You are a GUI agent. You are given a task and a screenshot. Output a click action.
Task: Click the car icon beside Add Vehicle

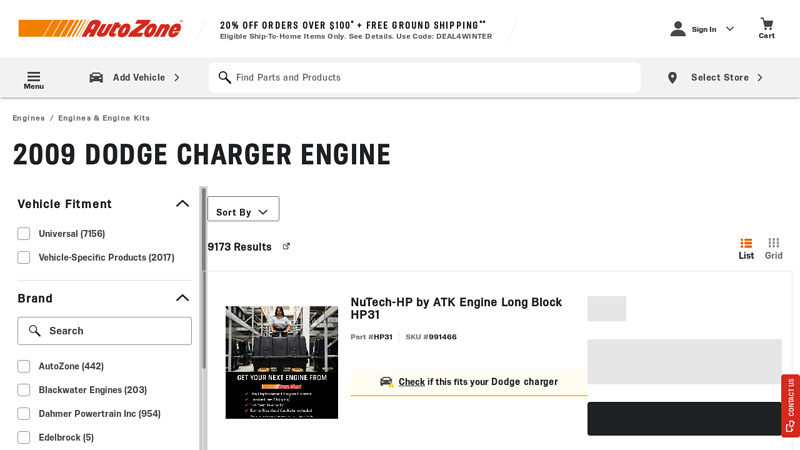click(96, 78)
